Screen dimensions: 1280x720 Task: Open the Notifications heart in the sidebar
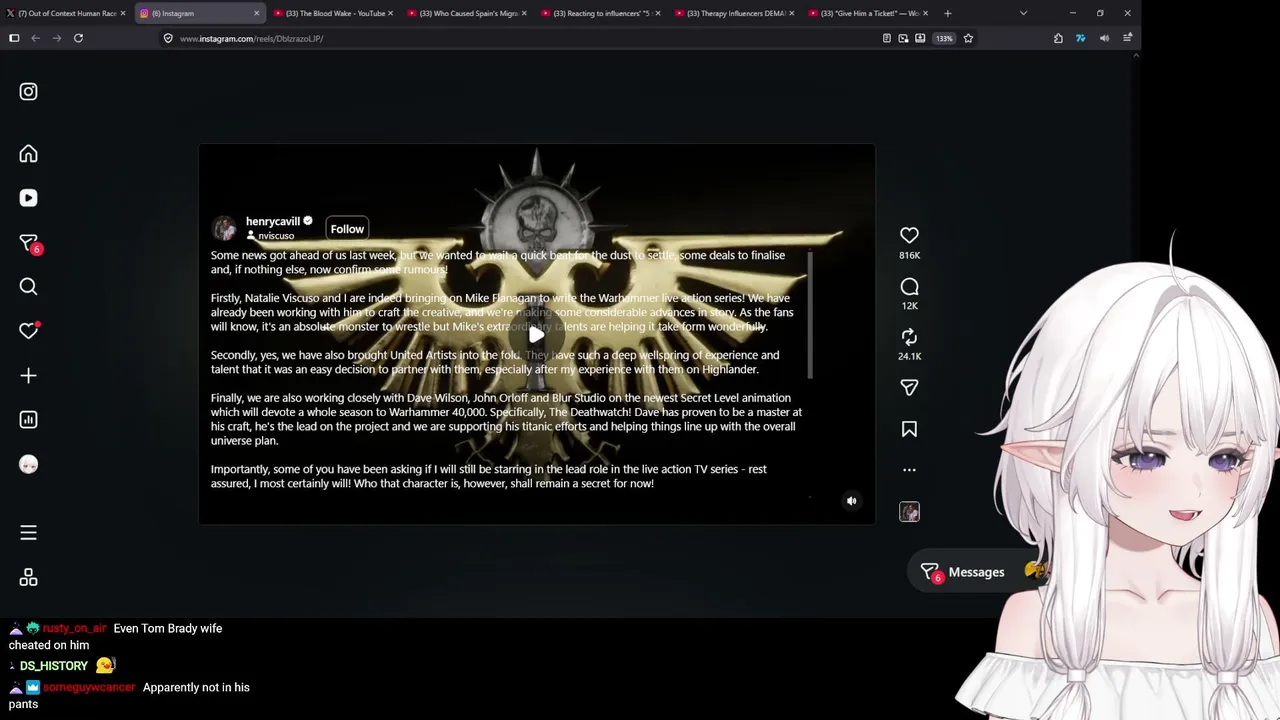(x=29, y=331)
